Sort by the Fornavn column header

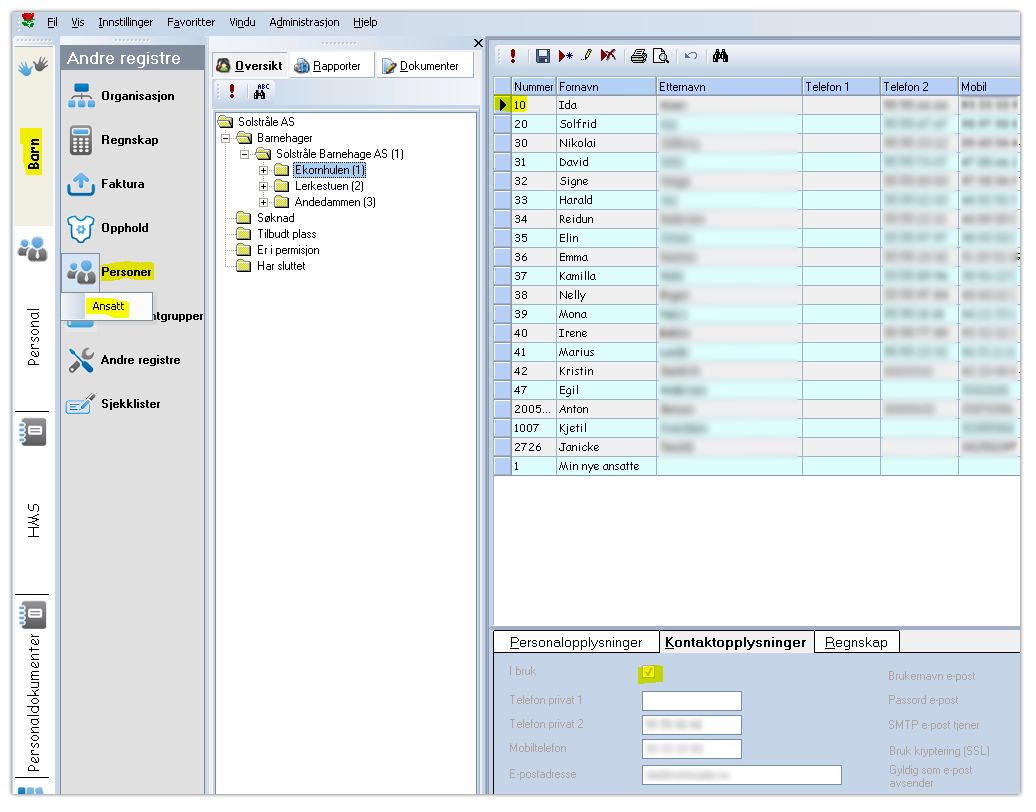coord(606,87)
